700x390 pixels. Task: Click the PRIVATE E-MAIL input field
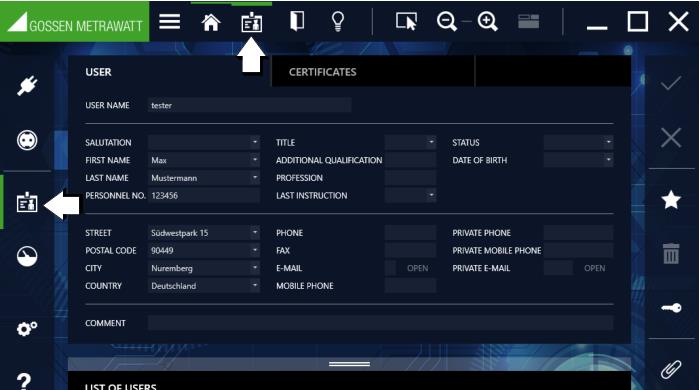(558, 268)
